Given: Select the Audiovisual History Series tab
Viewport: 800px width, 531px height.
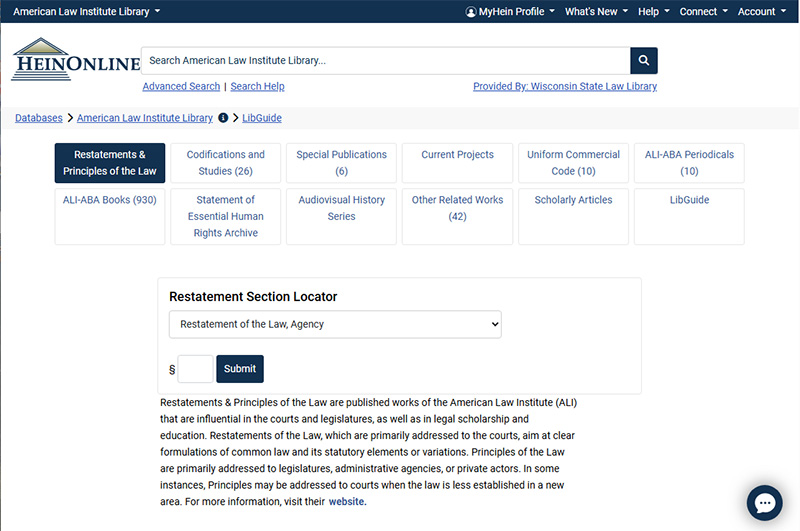Looking at the screenshot, I should pos(341,217).
